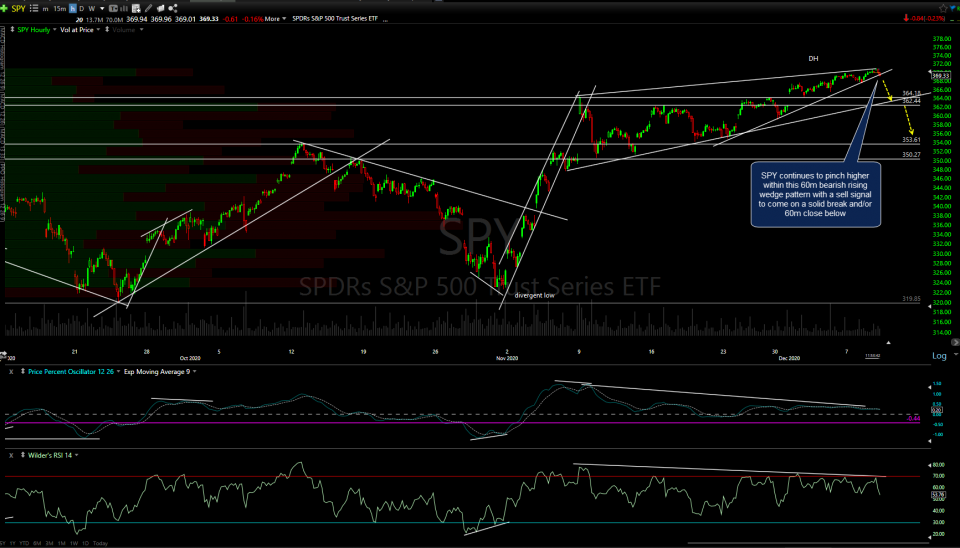Click the 350.27 support level label
960x548 pixels.
pyautogui.click(x=911, y=155)
